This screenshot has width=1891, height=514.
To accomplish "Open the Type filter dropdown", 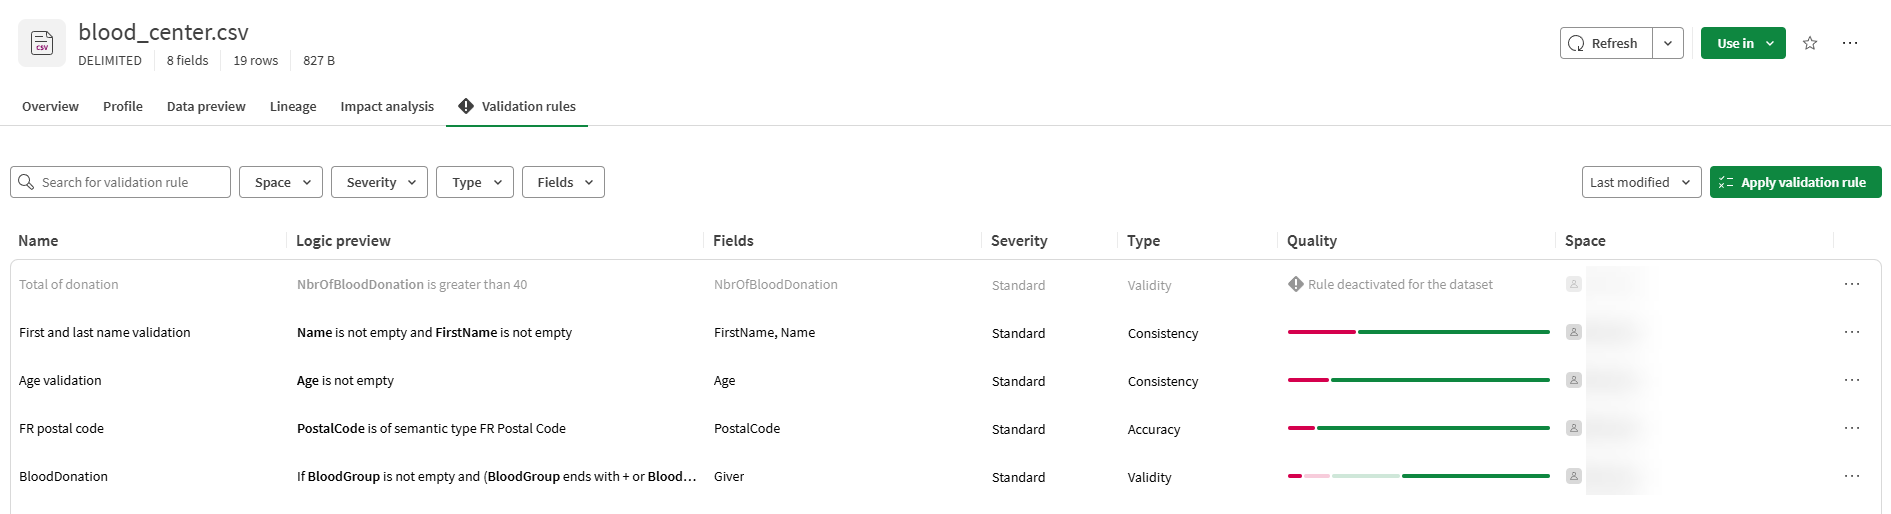I will coord(475,182).
